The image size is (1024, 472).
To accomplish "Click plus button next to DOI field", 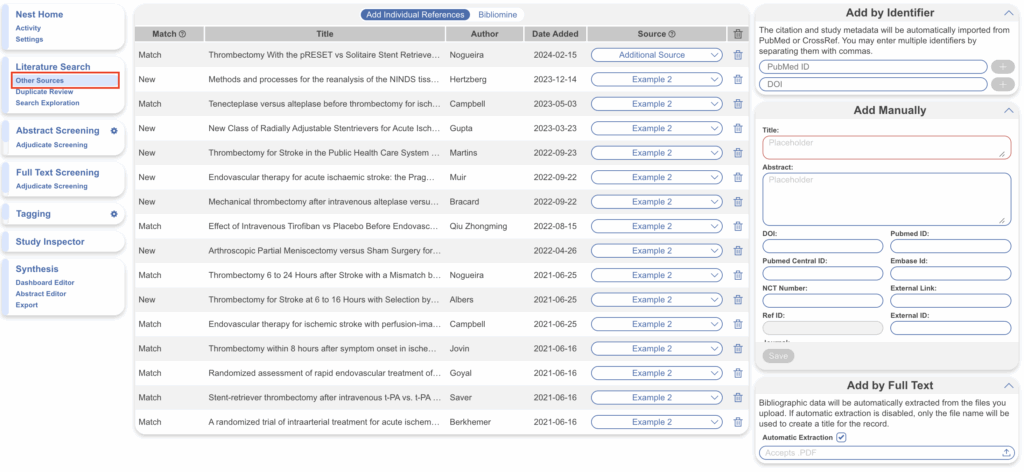I will (x=1002, y=85).
